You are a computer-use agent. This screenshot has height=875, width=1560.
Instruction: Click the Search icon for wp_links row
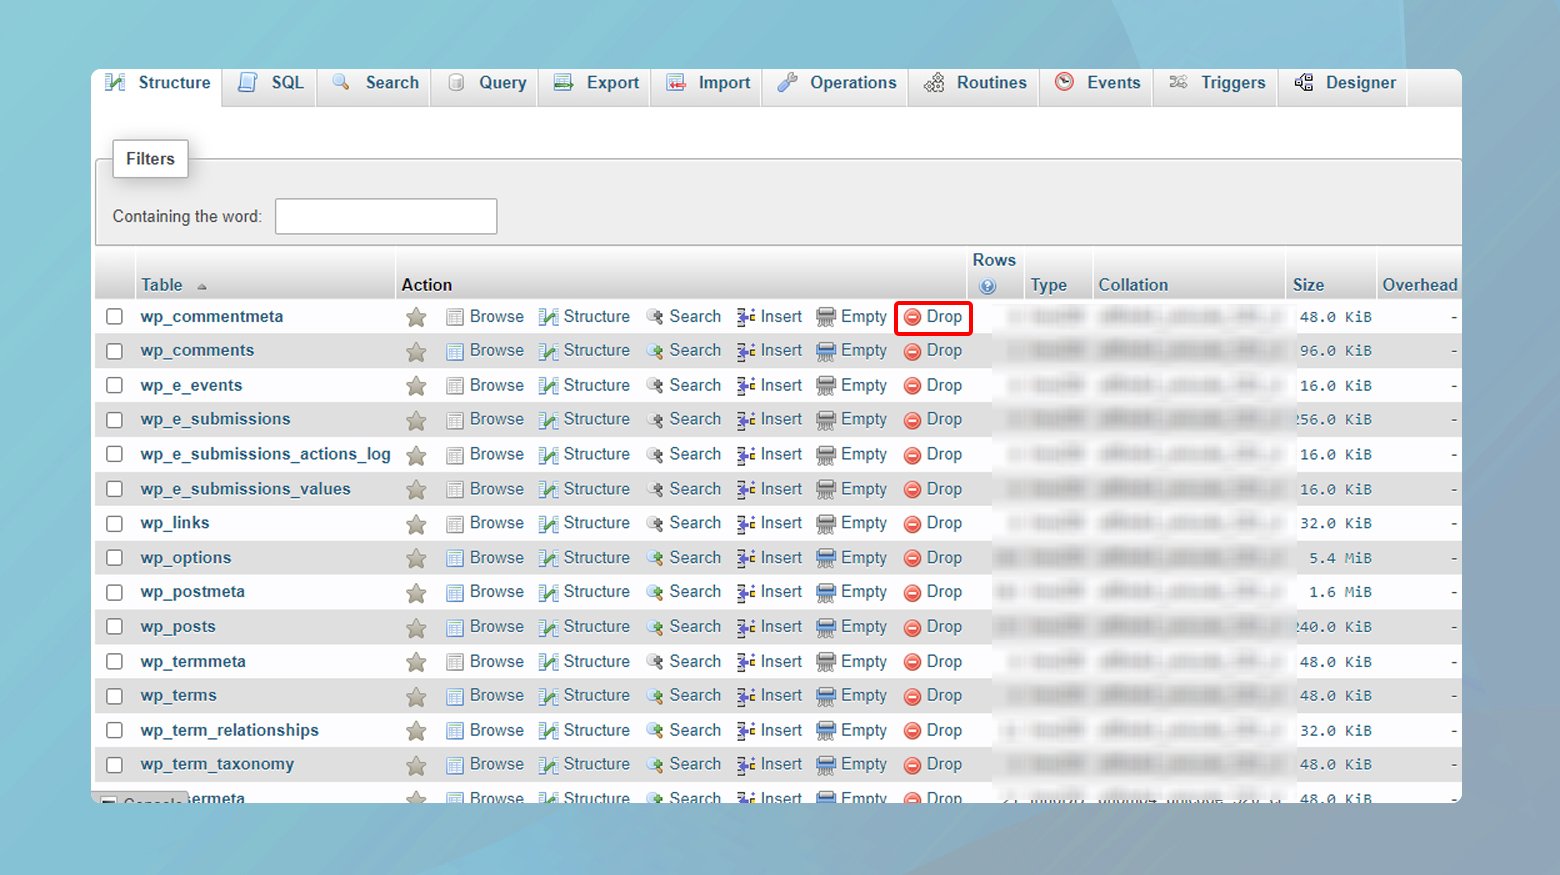click(655, 523)
